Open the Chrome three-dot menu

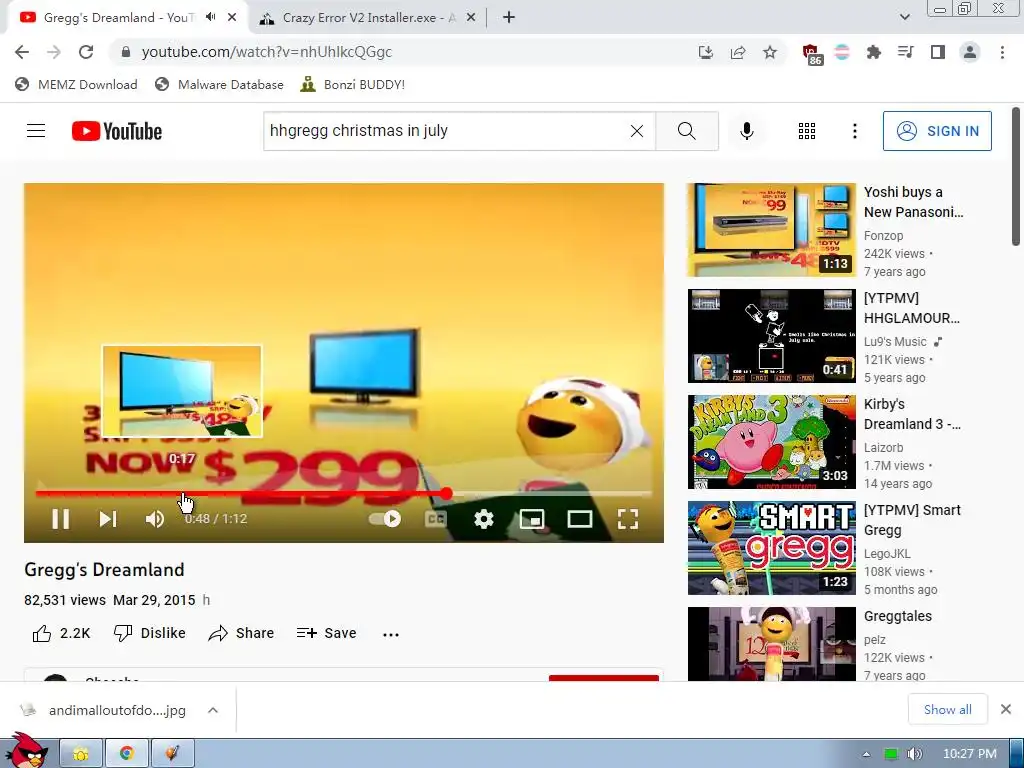pos(1002,52)
